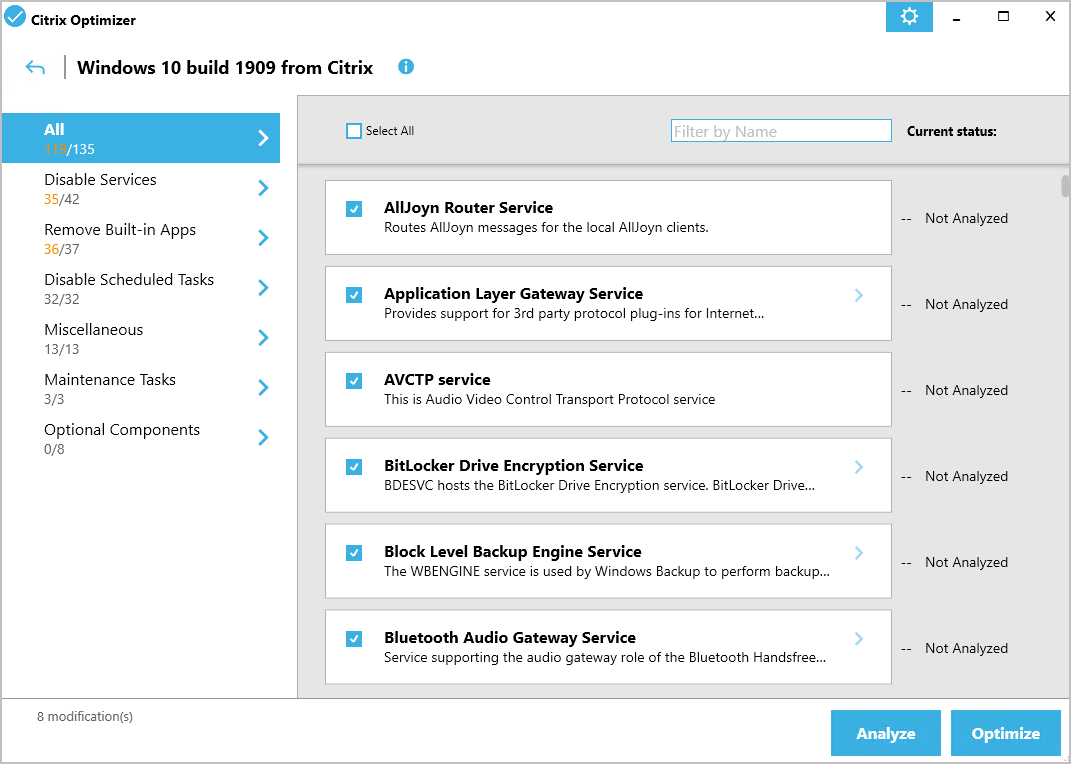Uncheck AllJoyn Router Service

[354, 209]
